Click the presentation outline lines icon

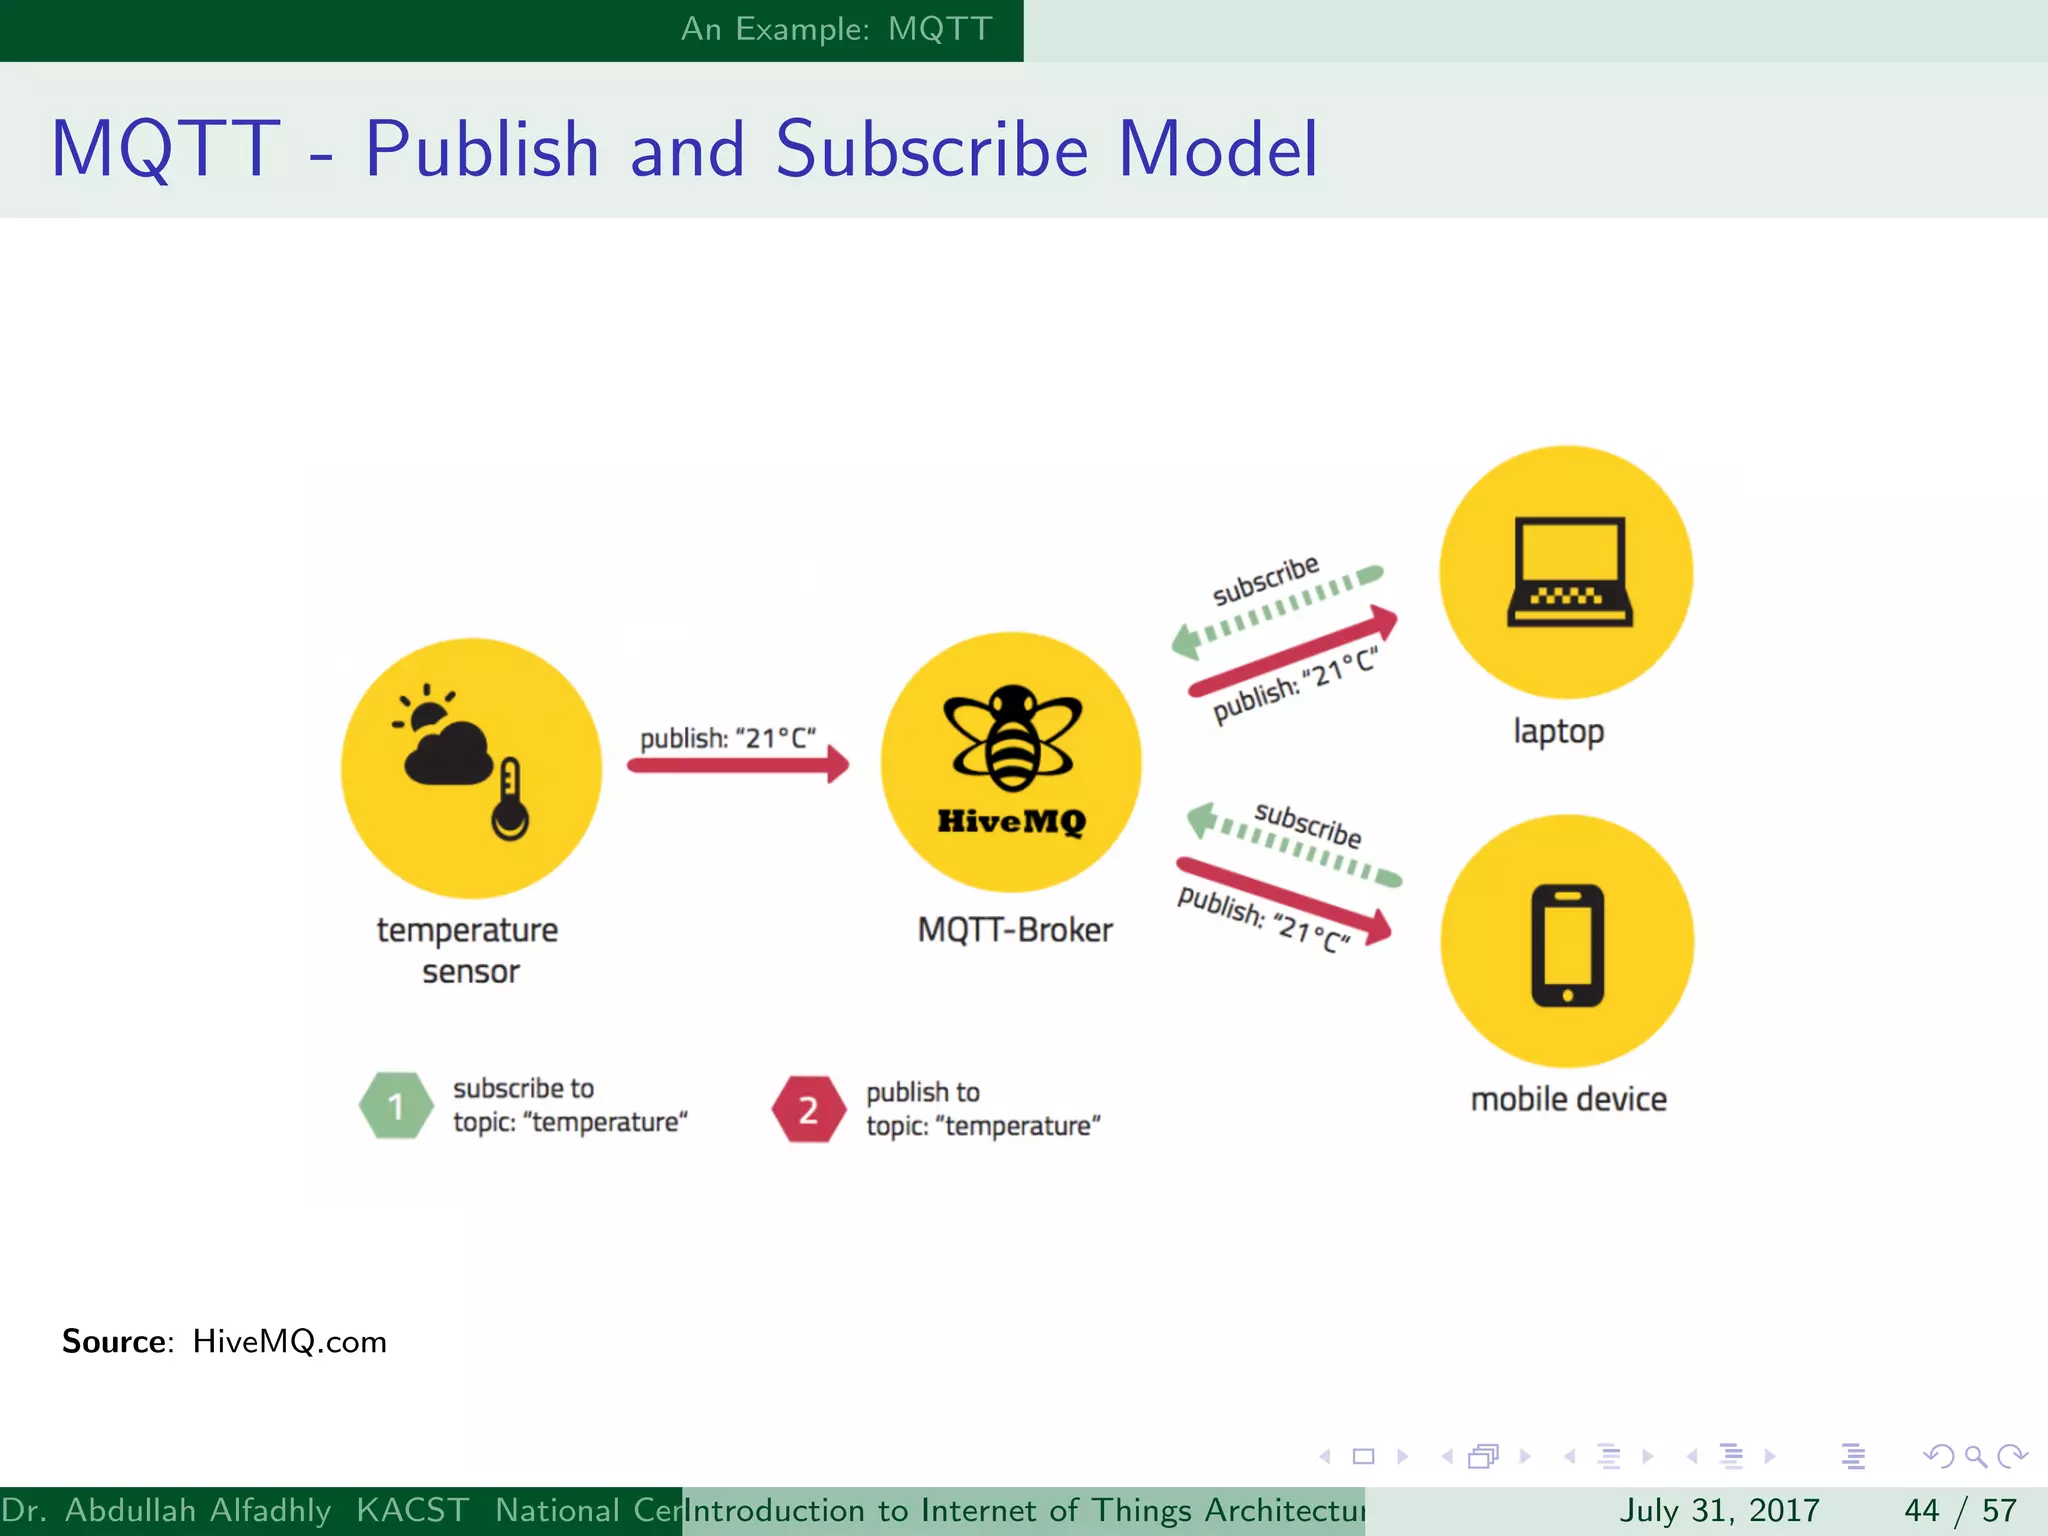click(x=1853, y=1457)
